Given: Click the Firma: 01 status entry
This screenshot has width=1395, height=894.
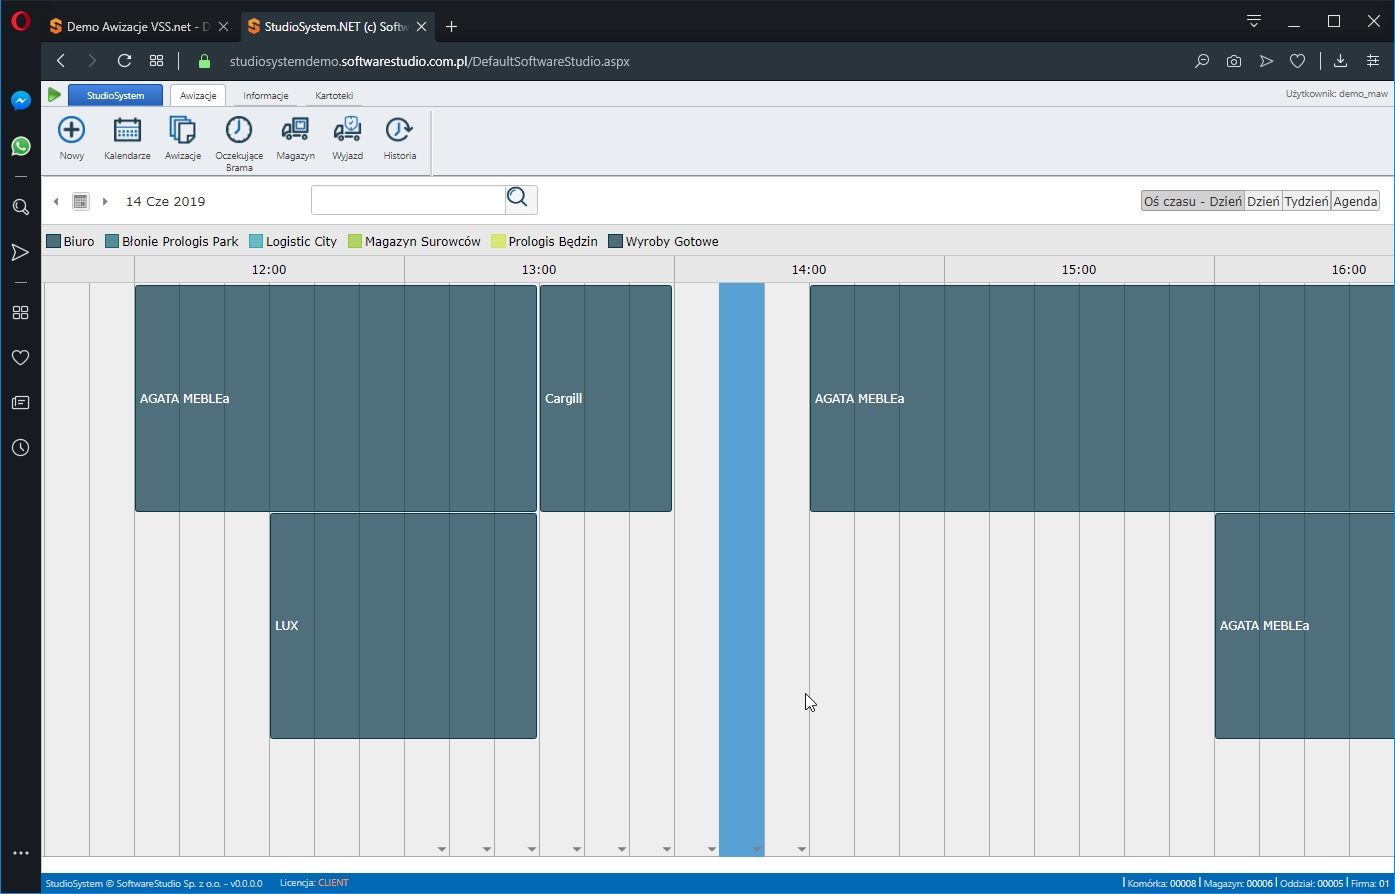Looking at the screenshot, I should click(x=1370, y=883).
